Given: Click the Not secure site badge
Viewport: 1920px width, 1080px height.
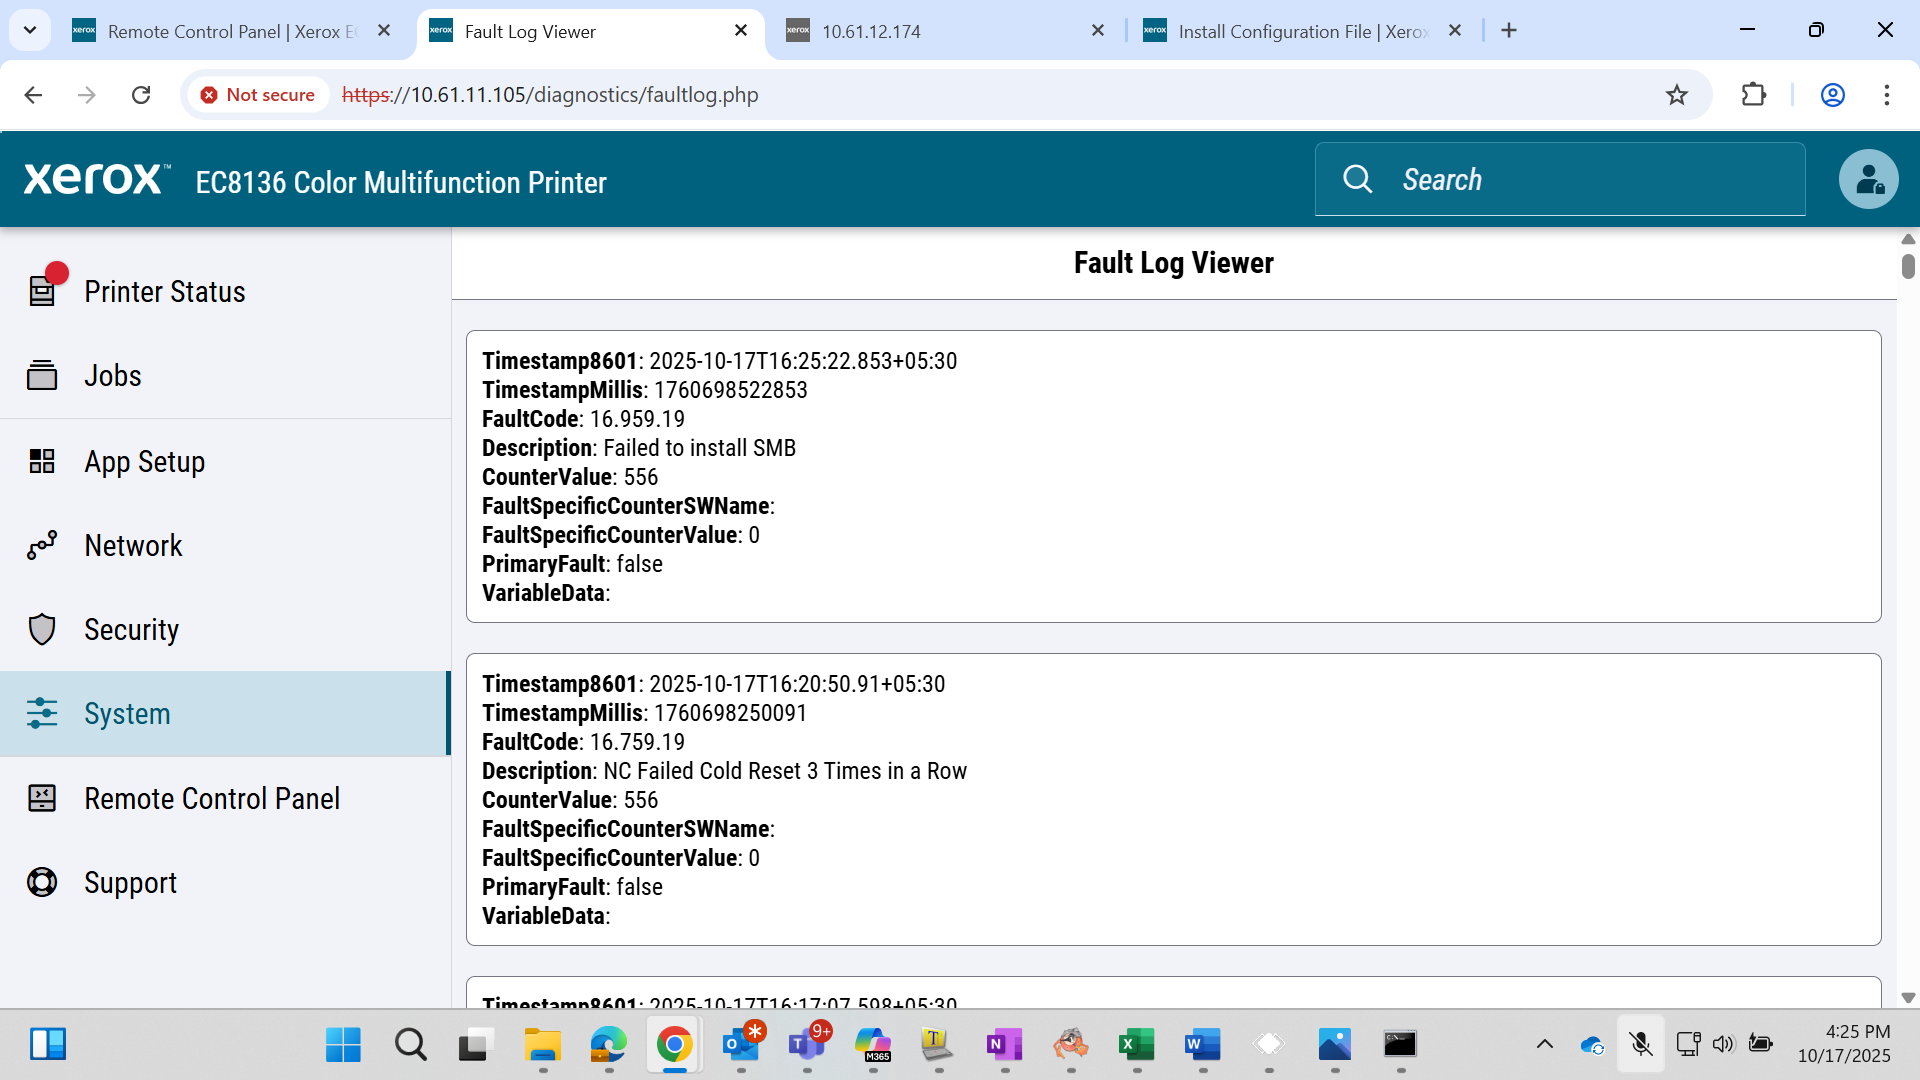Looking at the screenshot, I should click(x=258, y=95).
